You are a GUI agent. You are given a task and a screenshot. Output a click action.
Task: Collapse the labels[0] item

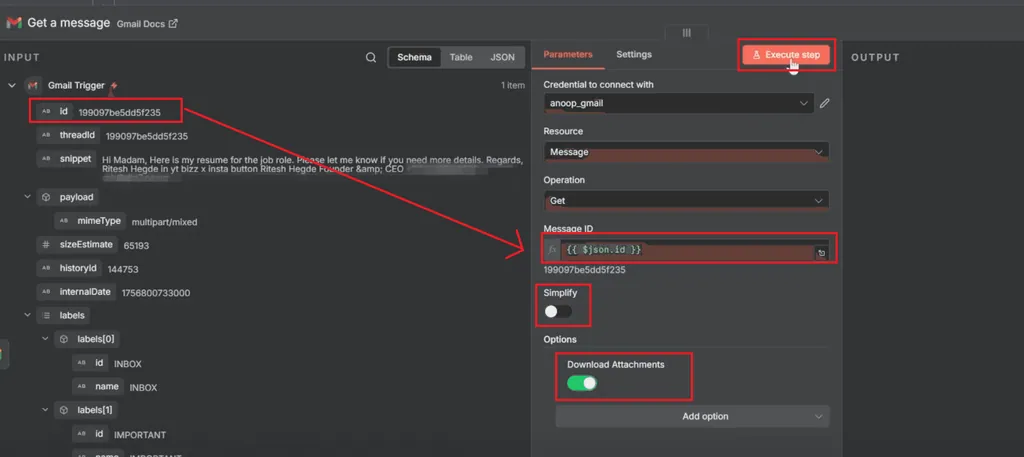tap(45, 339)
